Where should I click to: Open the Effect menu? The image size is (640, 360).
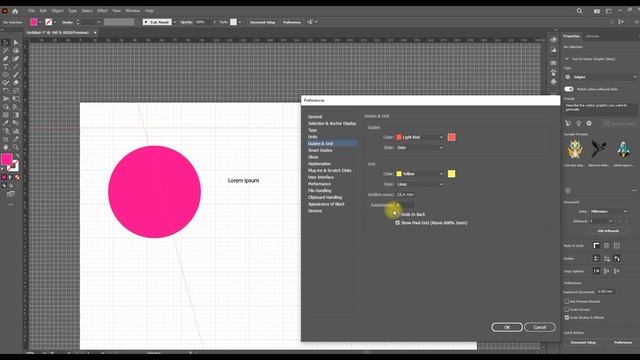[102, 11]
